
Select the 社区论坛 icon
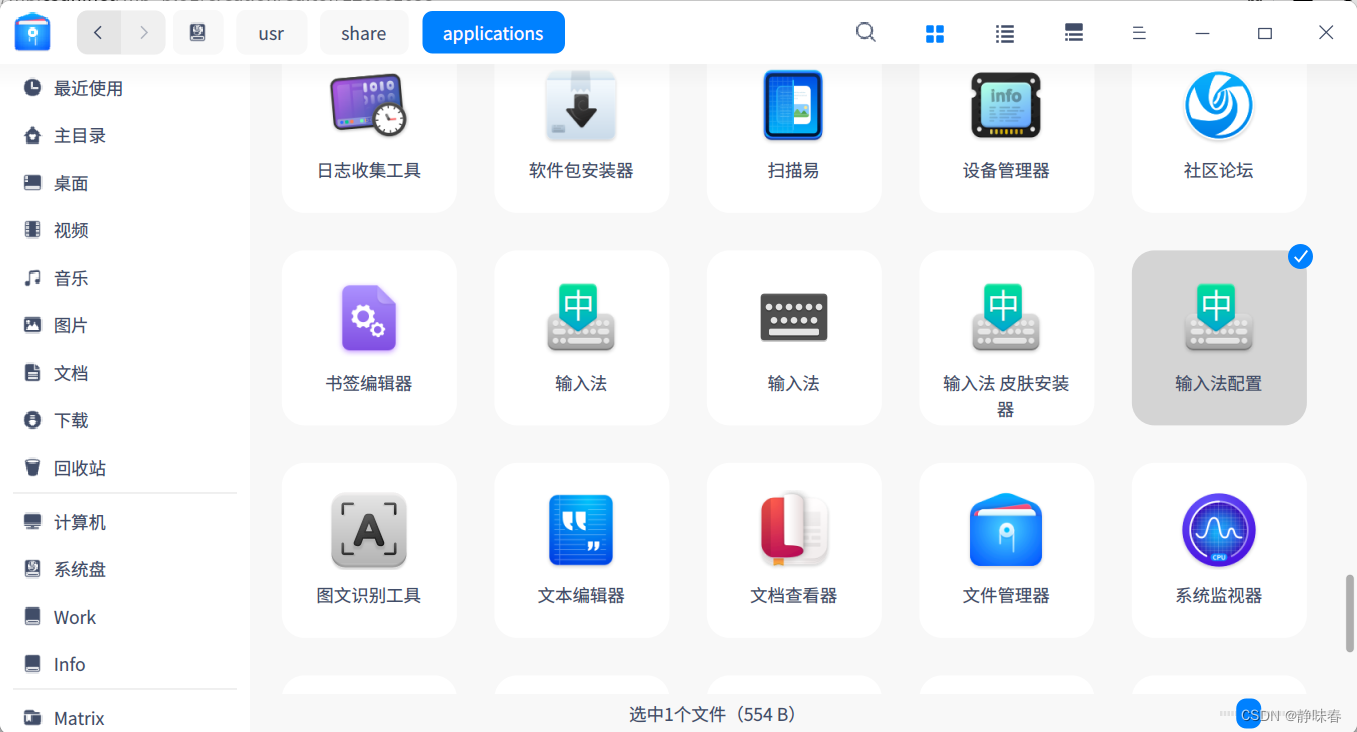click(x=1219, y=105)
